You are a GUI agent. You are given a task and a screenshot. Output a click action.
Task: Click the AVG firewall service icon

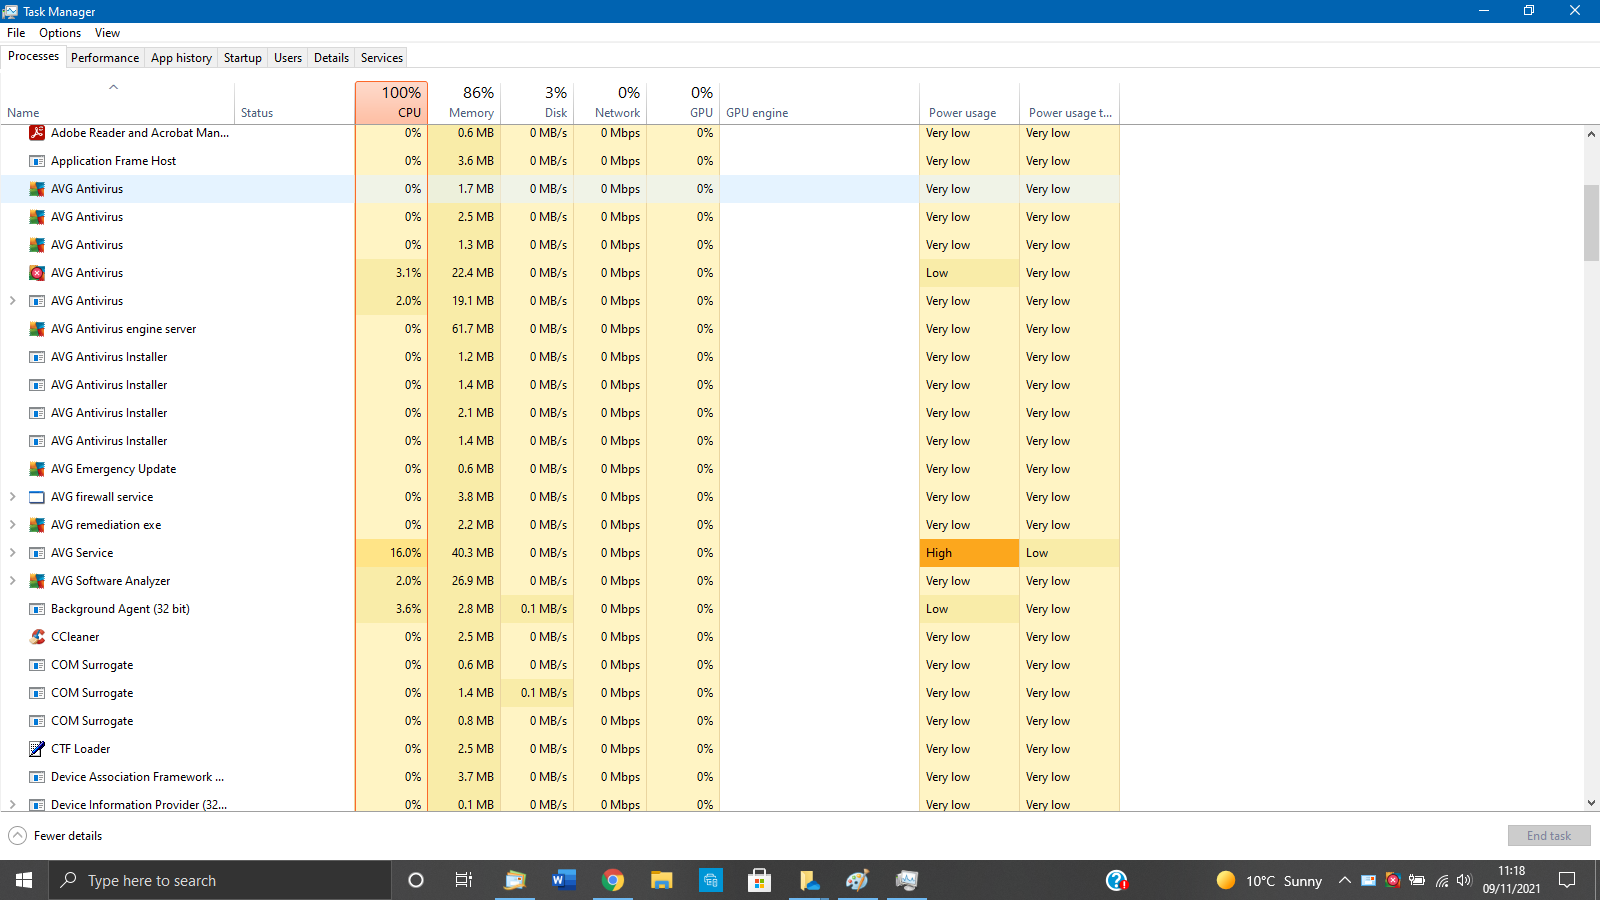click(37, 497)
